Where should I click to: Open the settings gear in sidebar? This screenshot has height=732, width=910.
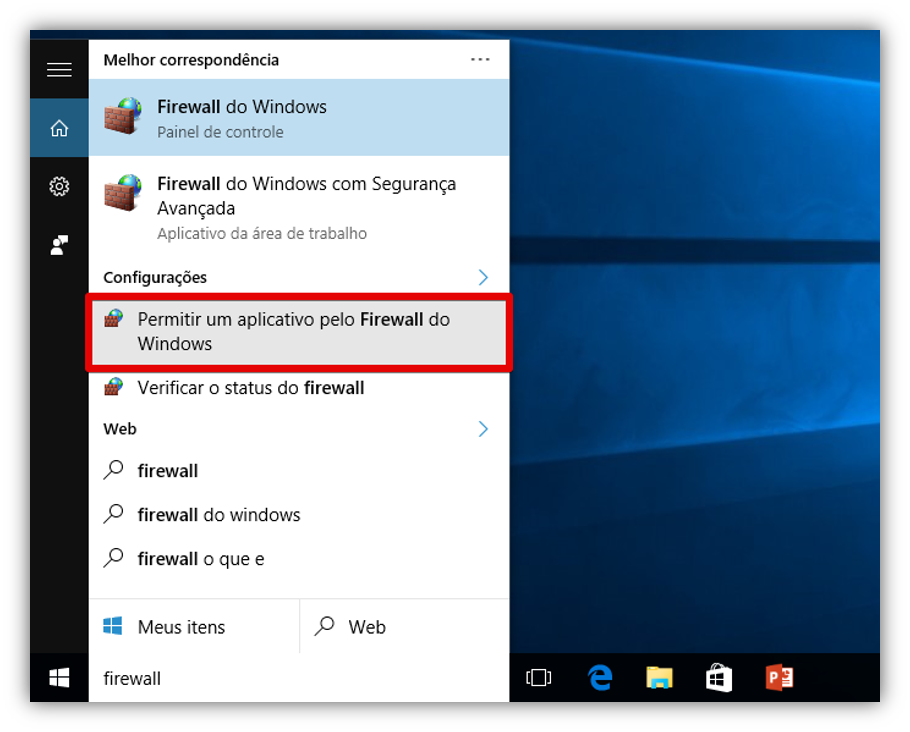coord(59,186)
